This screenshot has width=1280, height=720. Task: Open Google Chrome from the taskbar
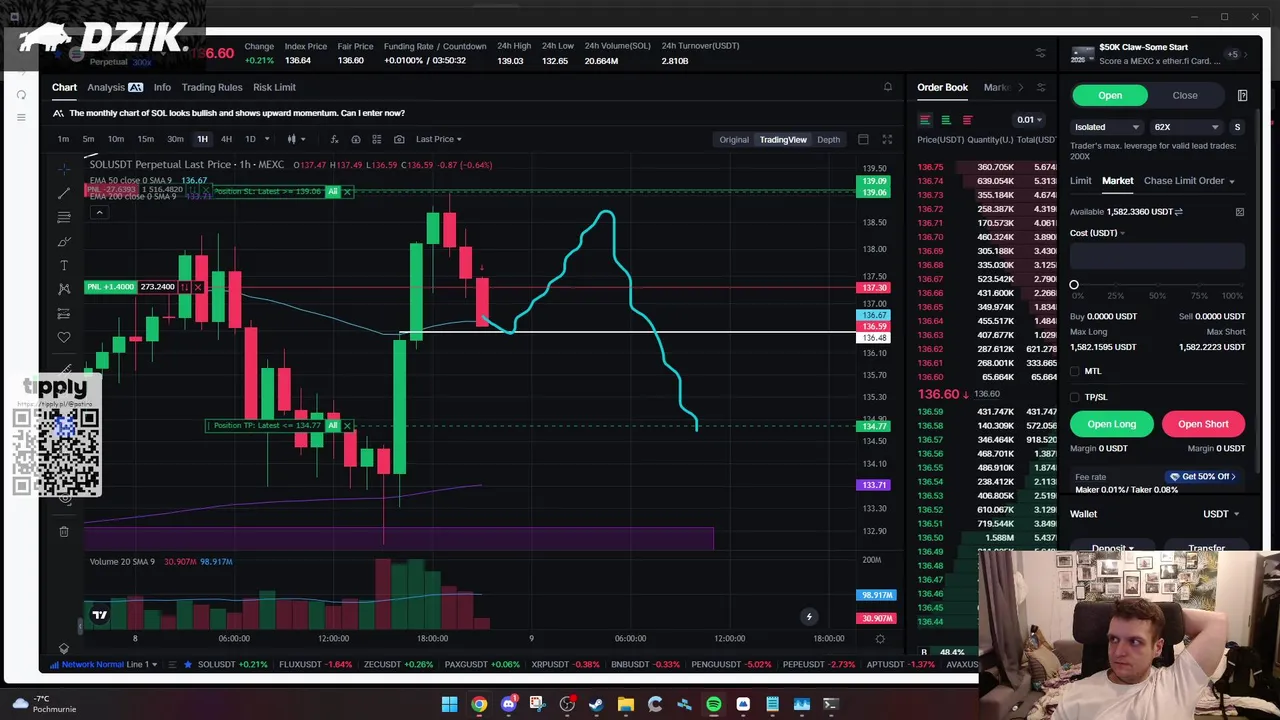click(x=479, y=704)
